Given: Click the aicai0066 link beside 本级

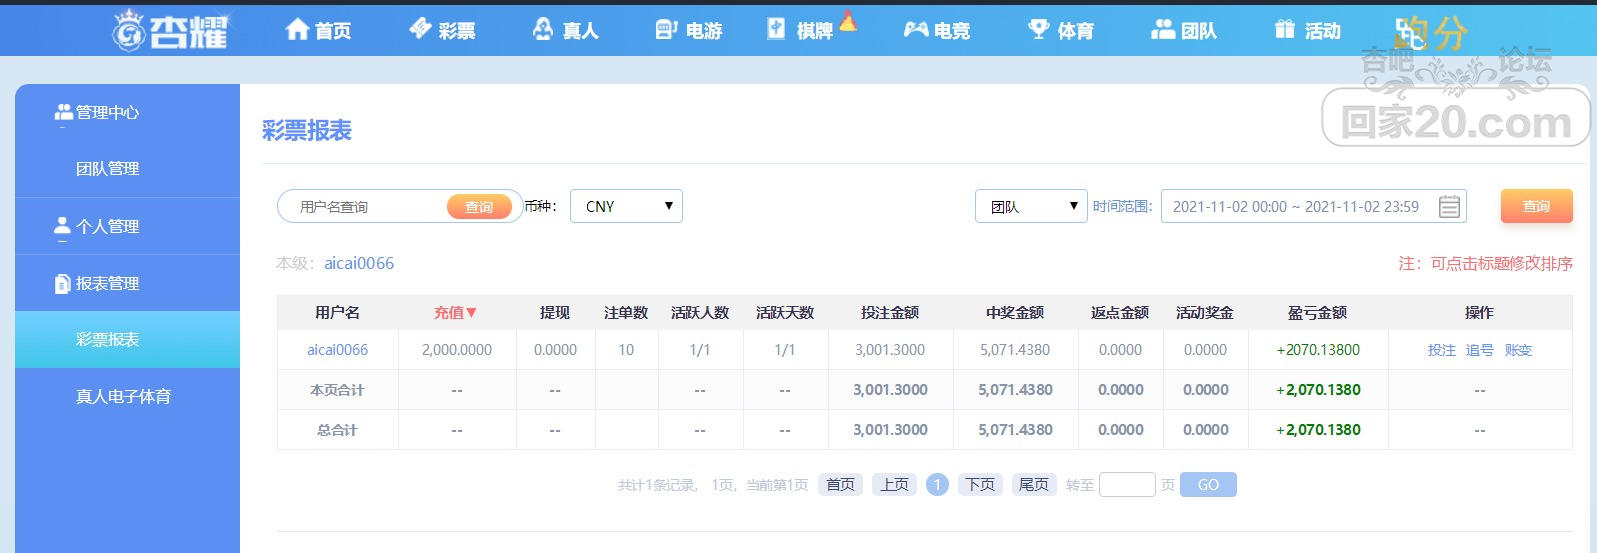Looking at the screenshot, I should (359, 263).
